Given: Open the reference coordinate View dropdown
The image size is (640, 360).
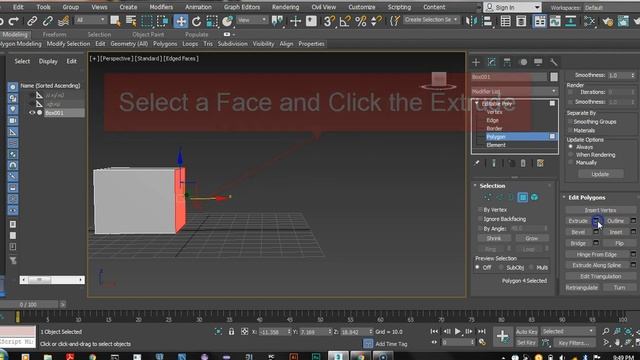Looking at the screenshot, I should click(x=252, y=20).
